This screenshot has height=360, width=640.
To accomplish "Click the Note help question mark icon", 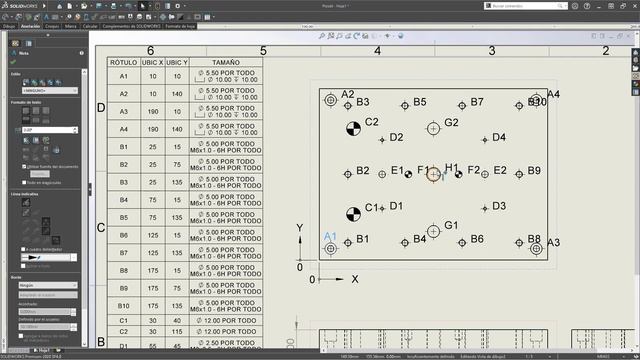I will pos(82,53).
